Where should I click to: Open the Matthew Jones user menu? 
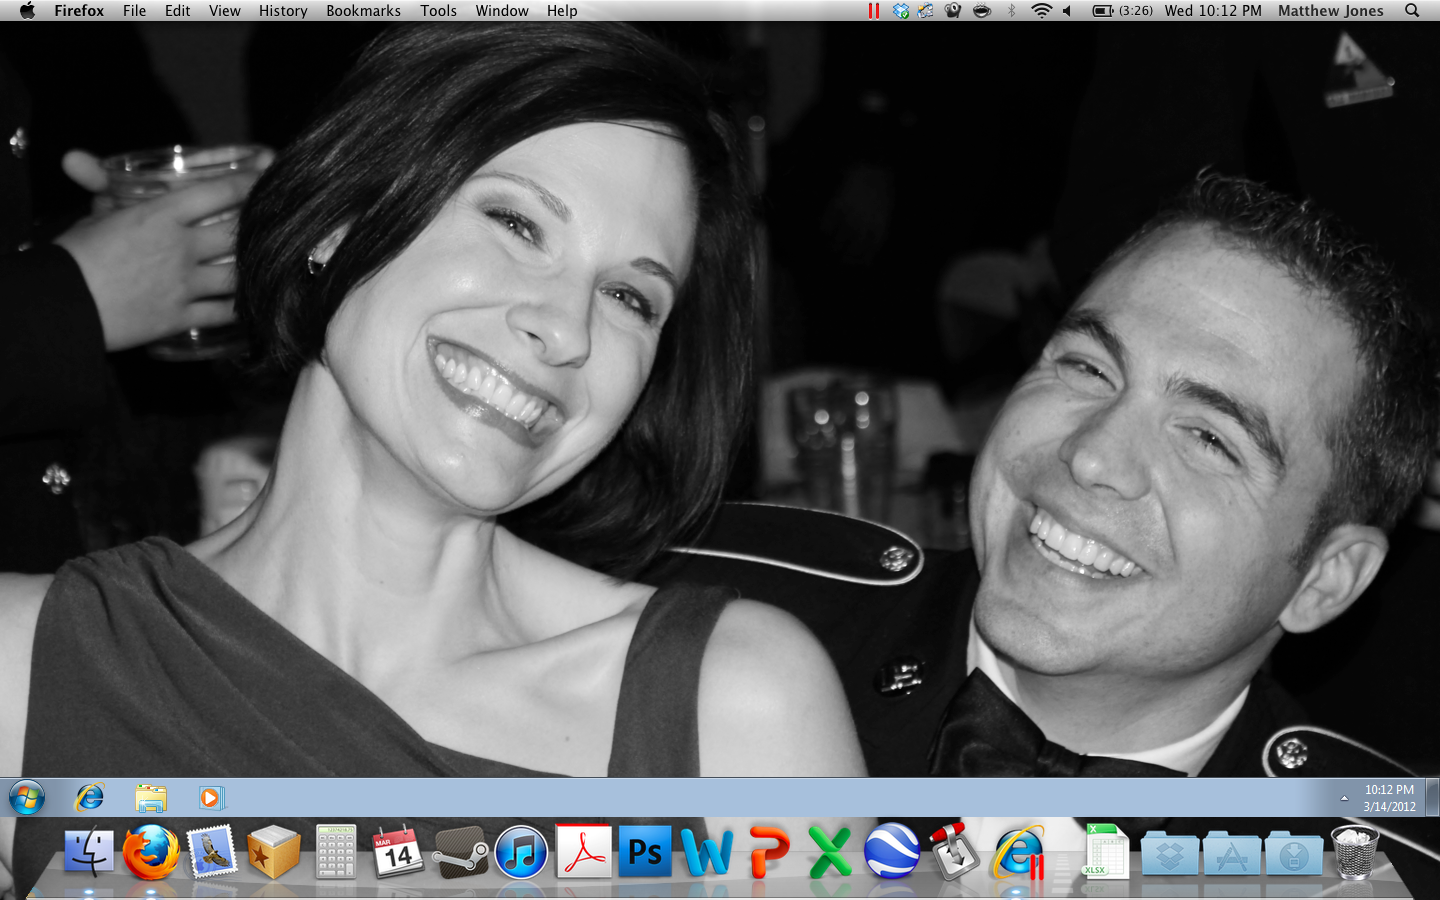coord(1330,11)
